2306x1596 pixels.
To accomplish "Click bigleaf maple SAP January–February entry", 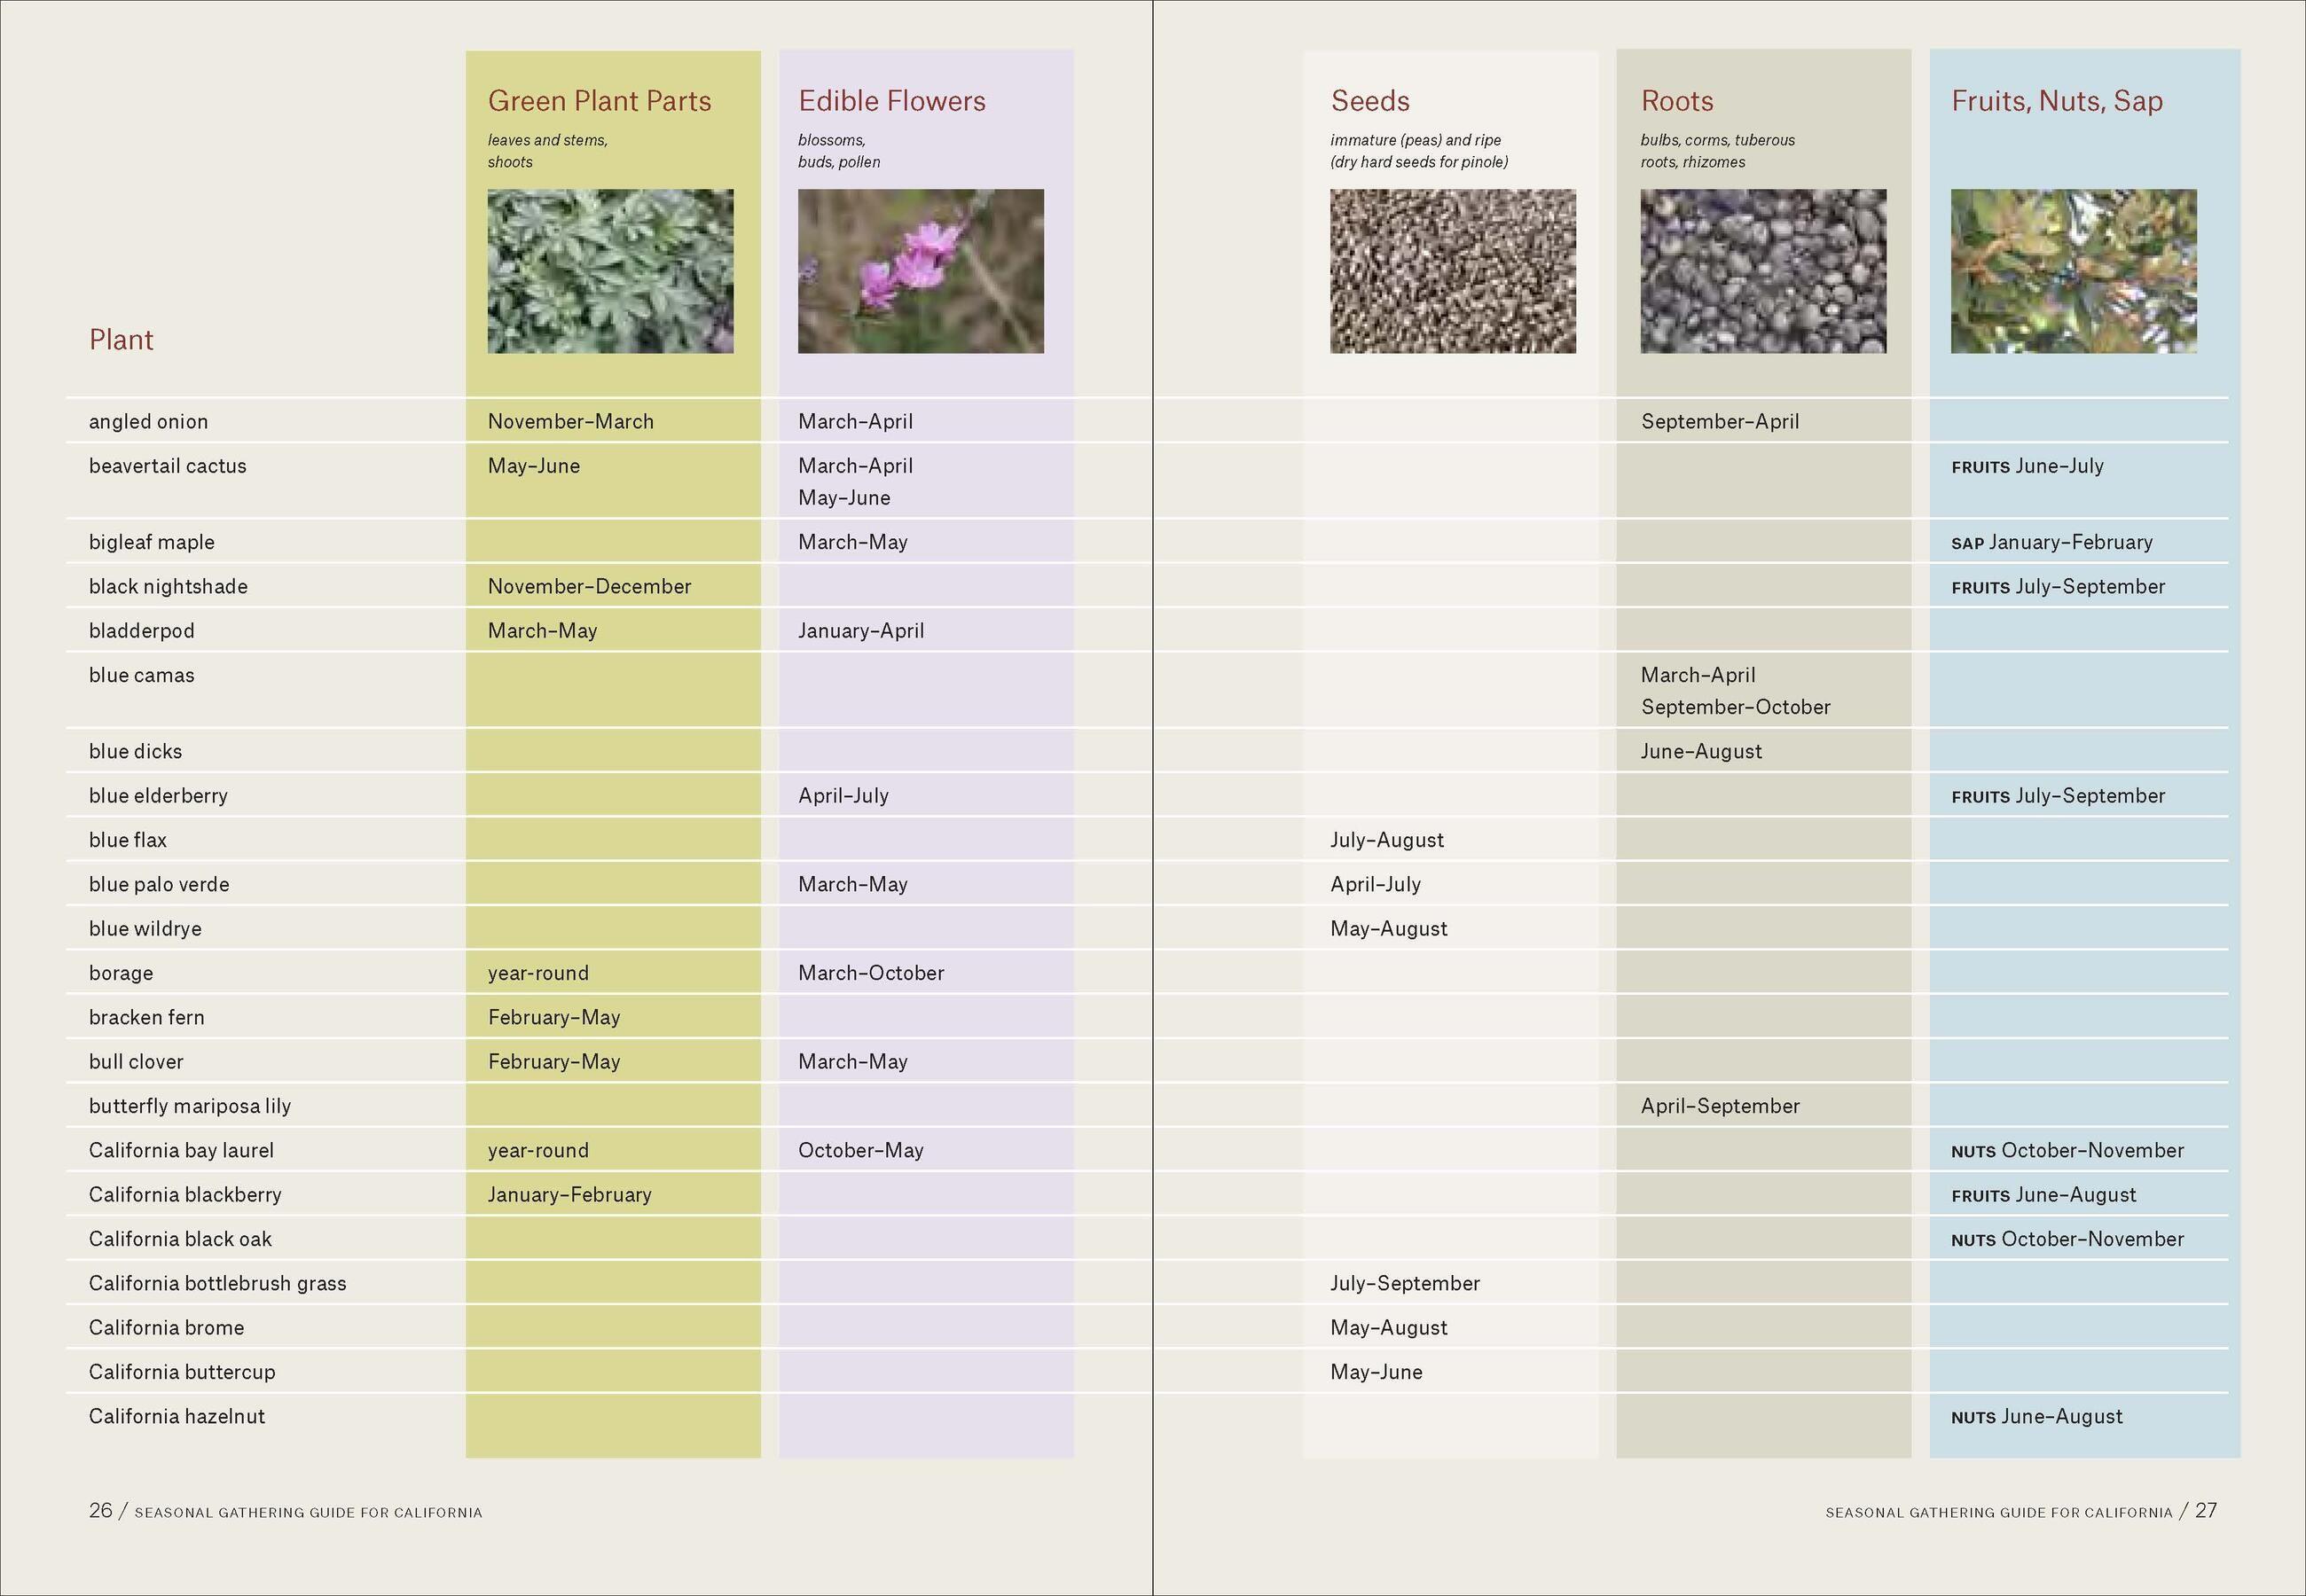I will [2051, 543].
